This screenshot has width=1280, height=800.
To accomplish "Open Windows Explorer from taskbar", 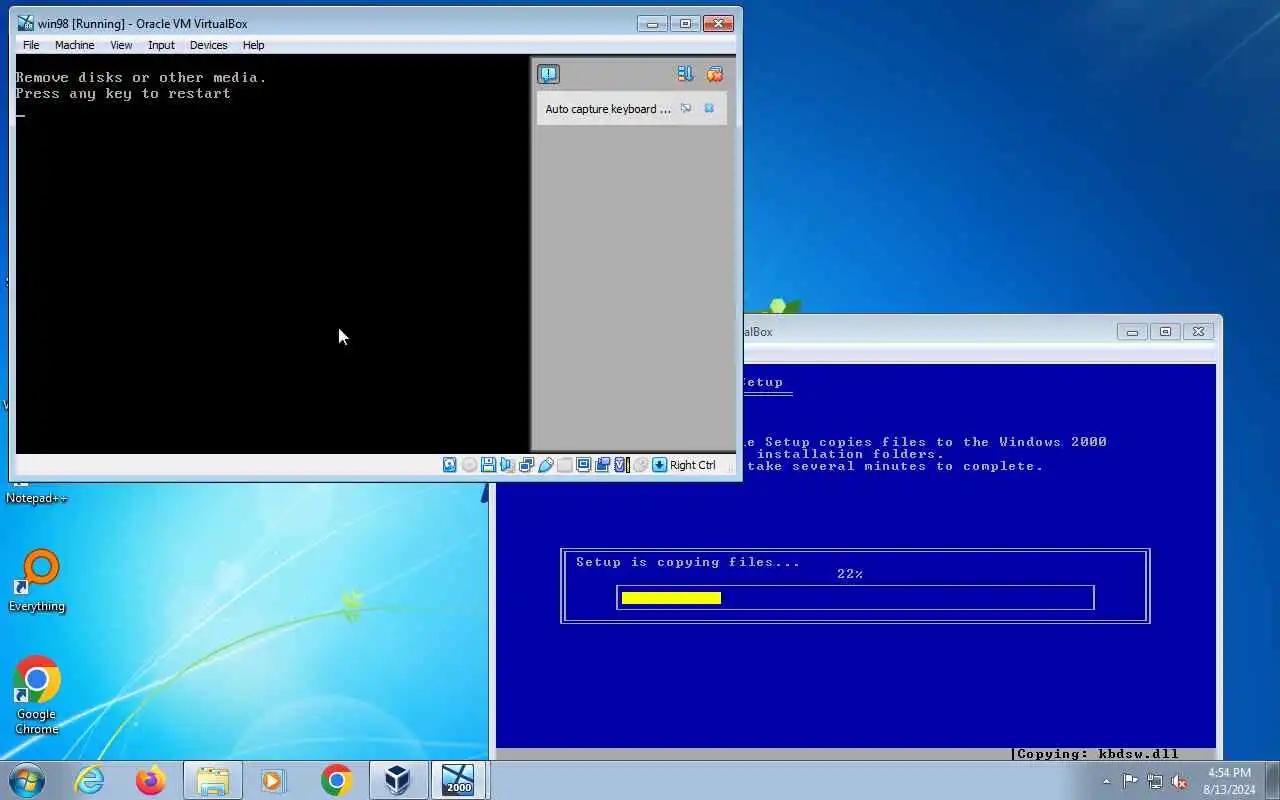I will click(213, 780).
